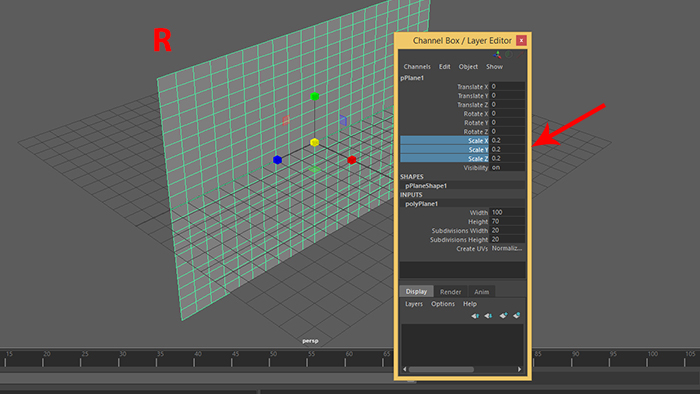The height and width of the screenshot is (394, 700).
Task: Click the yellow center uniform scale handle
Action: pos(315,142)
